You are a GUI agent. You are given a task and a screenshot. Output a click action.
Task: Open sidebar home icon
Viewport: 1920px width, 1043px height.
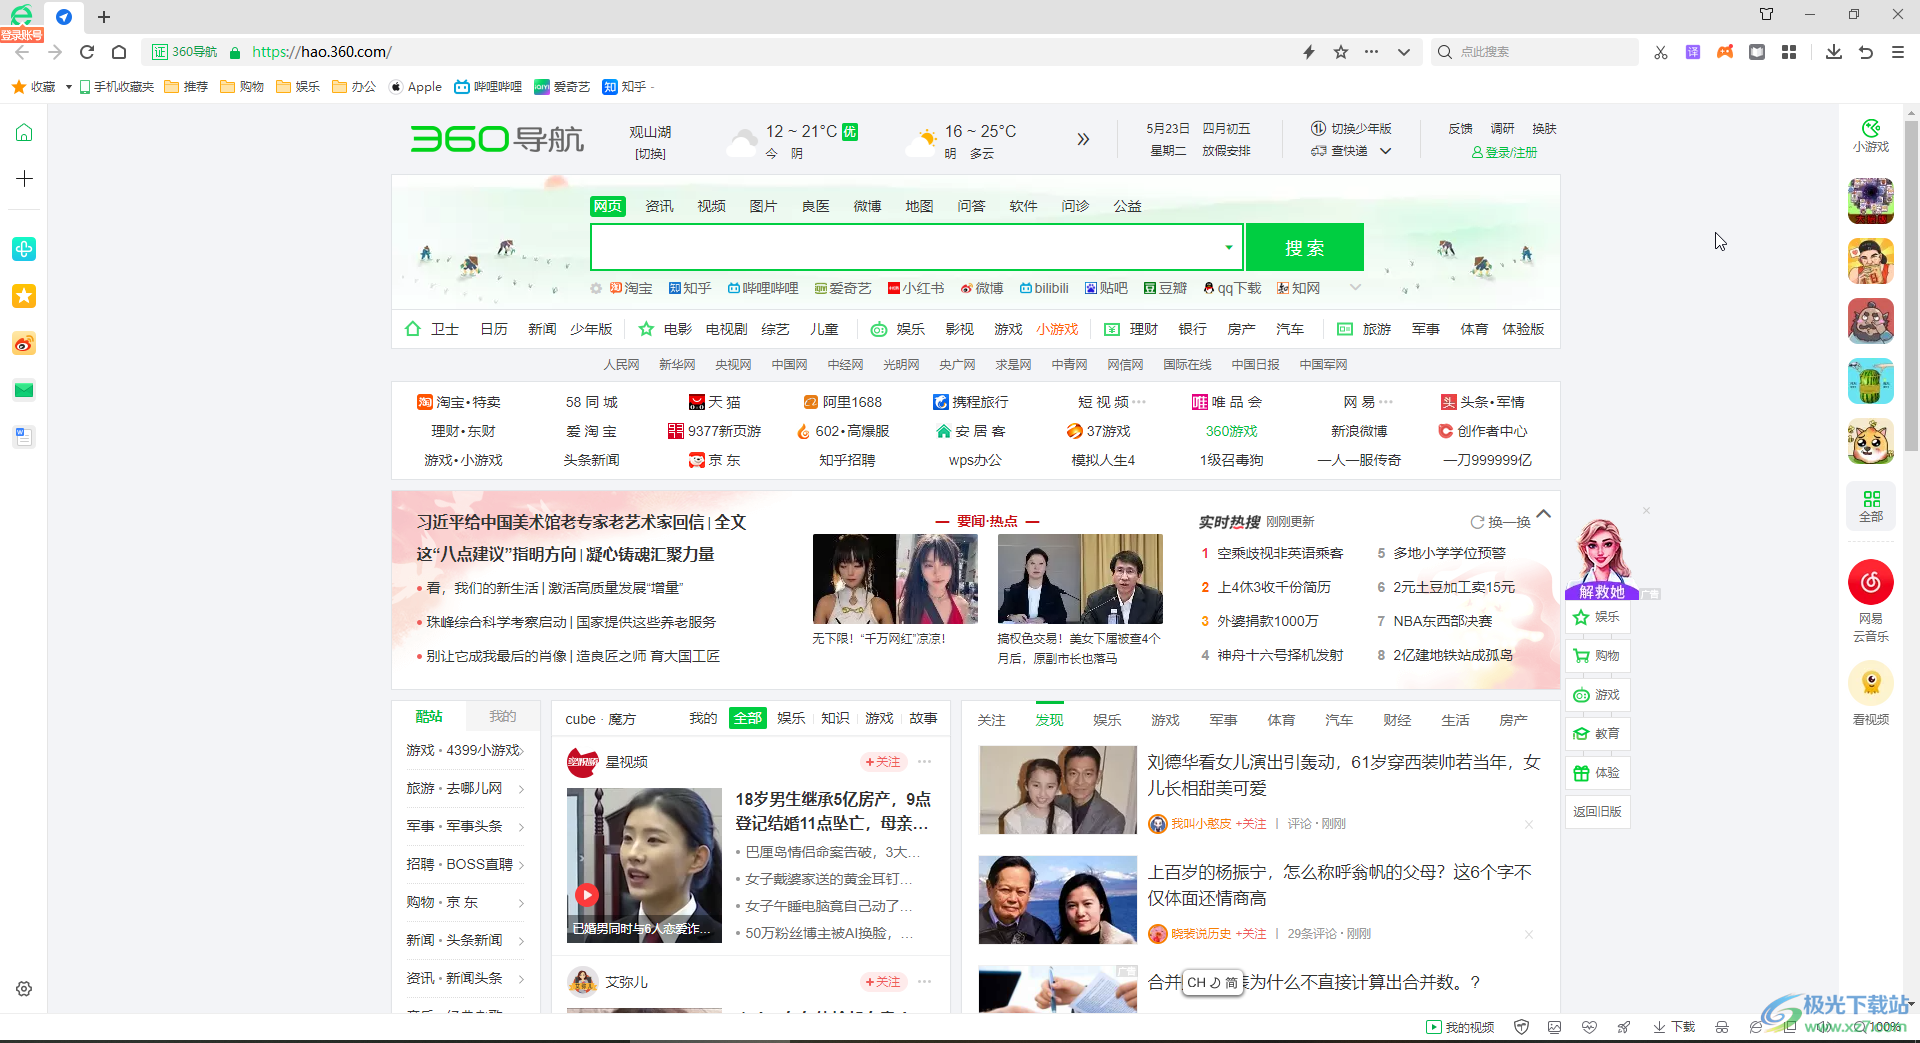pos(24,132)
